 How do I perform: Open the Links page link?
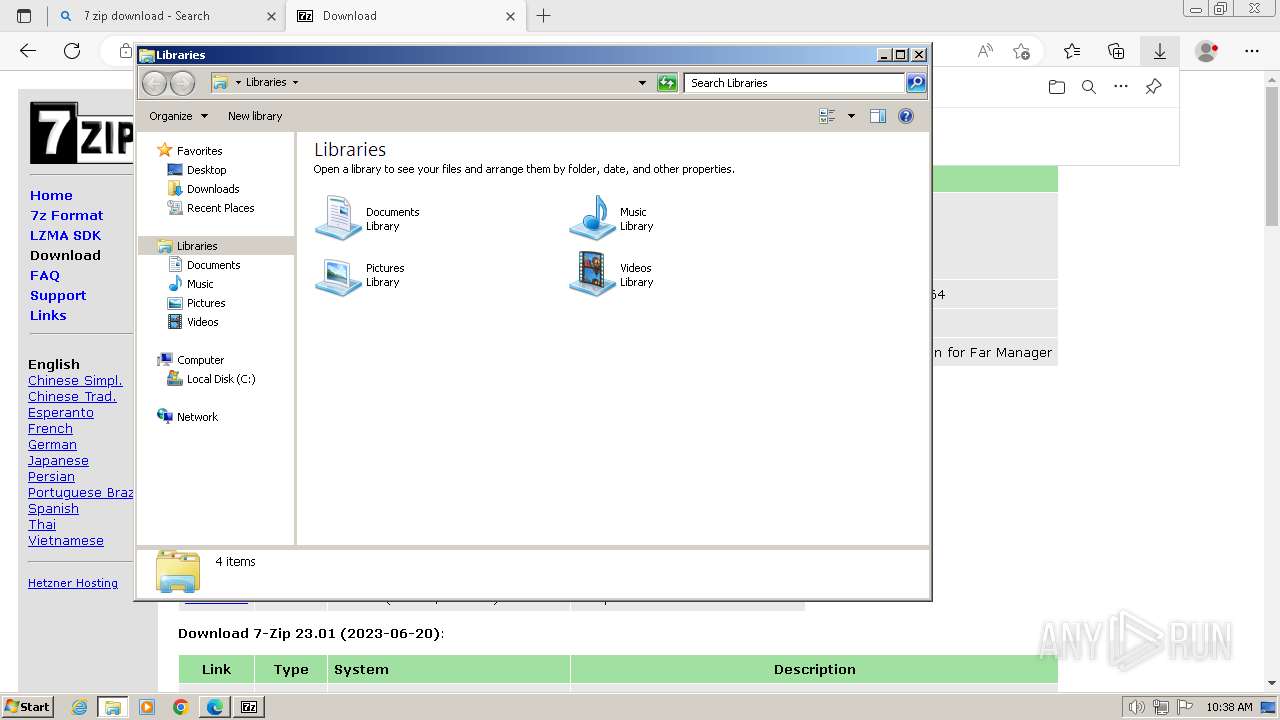pos(48,316)
